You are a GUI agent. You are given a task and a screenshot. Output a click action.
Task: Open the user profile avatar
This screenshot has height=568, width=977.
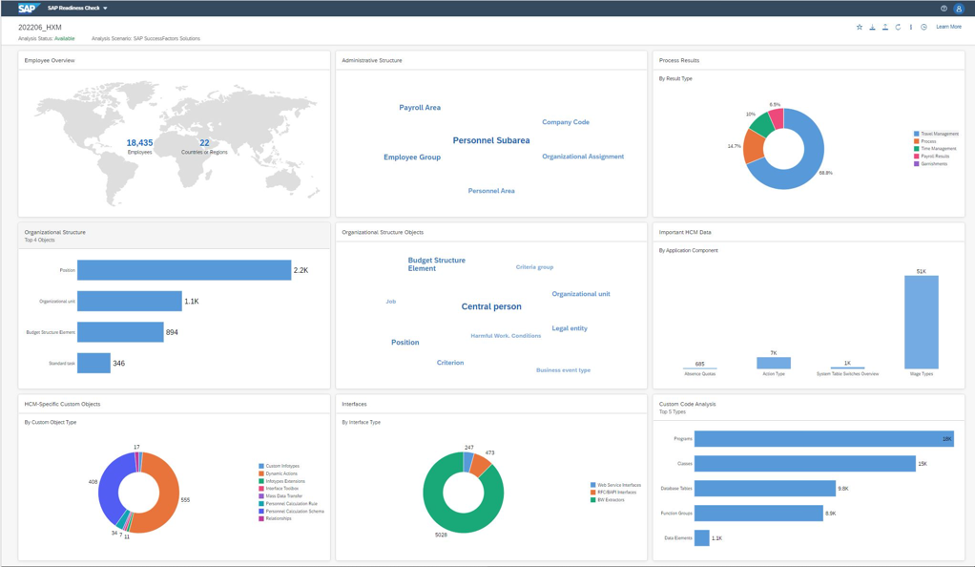959,8
